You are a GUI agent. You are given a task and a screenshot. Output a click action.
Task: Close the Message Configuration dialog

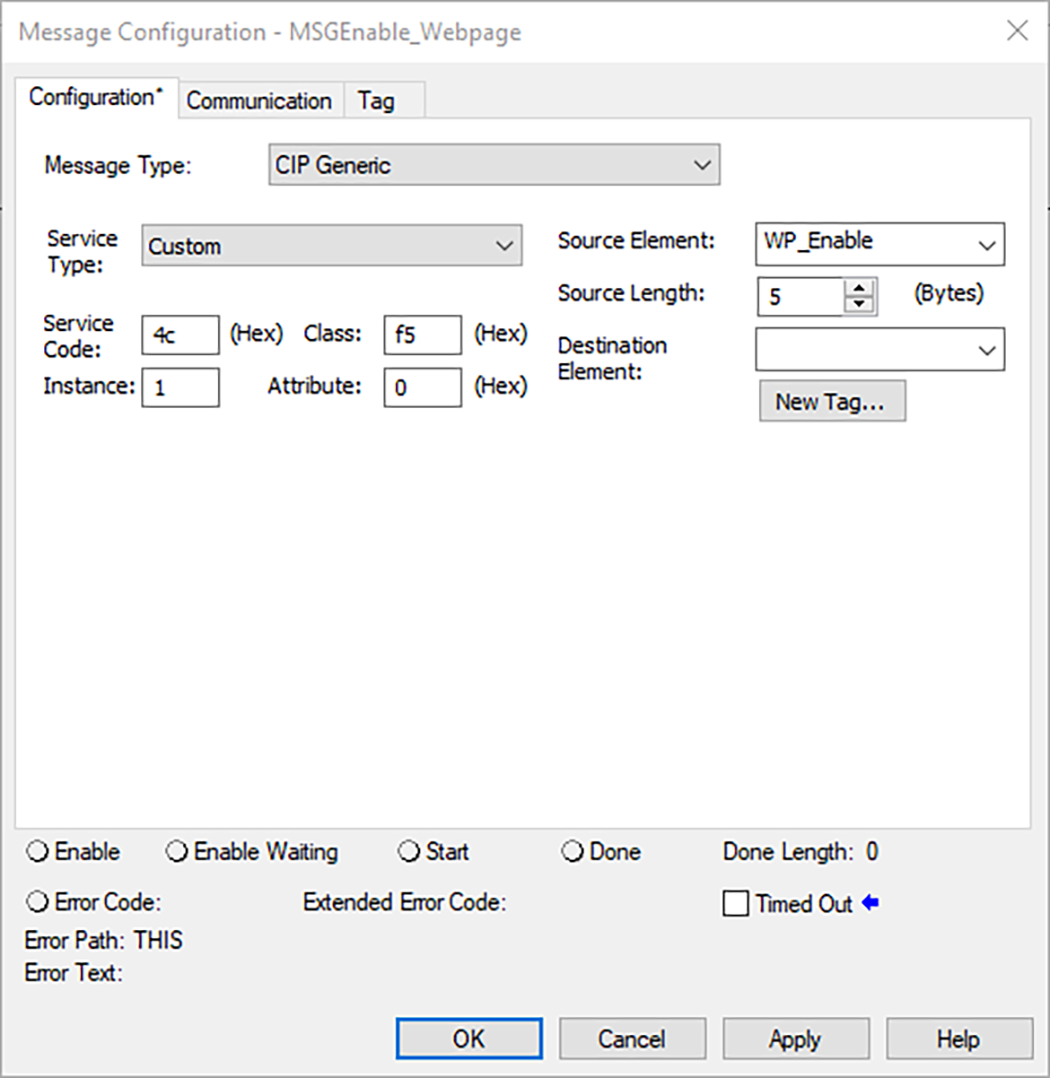1017,31
